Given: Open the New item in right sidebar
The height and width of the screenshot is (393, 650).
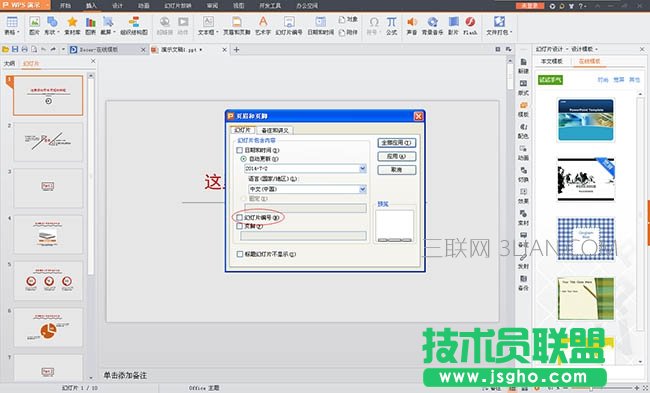Looking at the screenshot, I should (524, 66).
